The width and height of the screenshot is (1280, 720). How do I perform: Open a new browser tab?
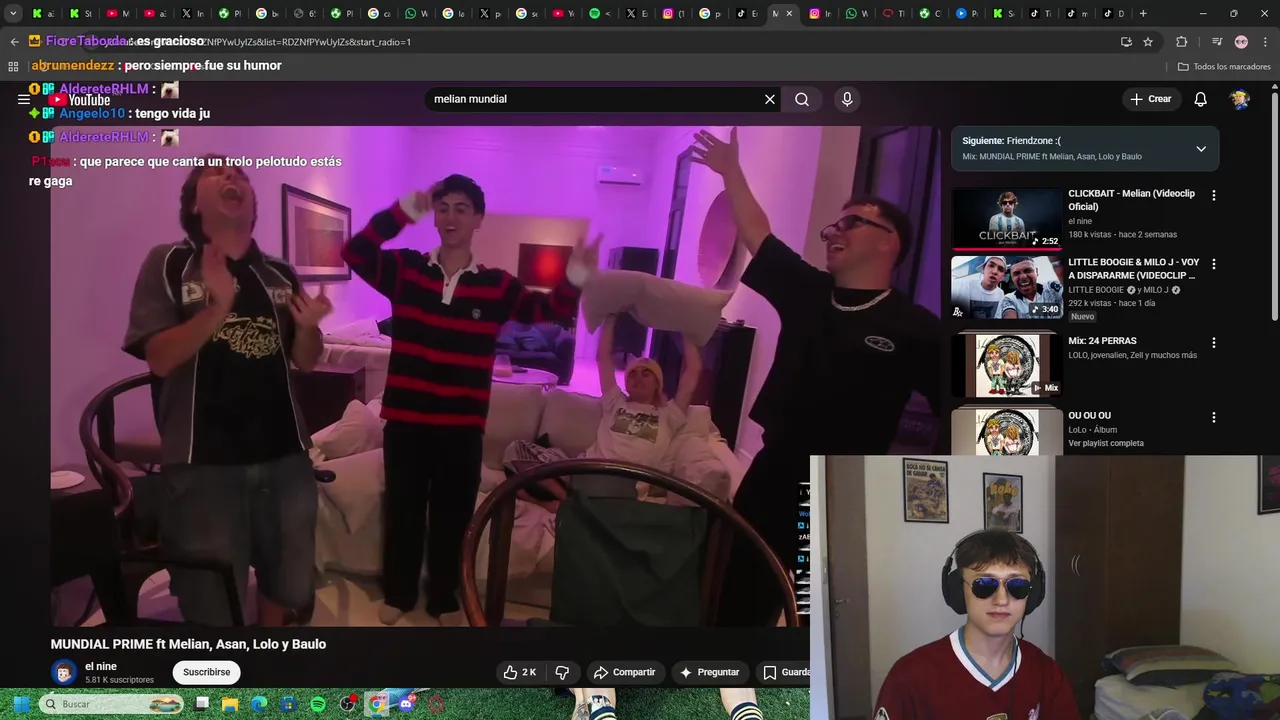coord(1143,14)
